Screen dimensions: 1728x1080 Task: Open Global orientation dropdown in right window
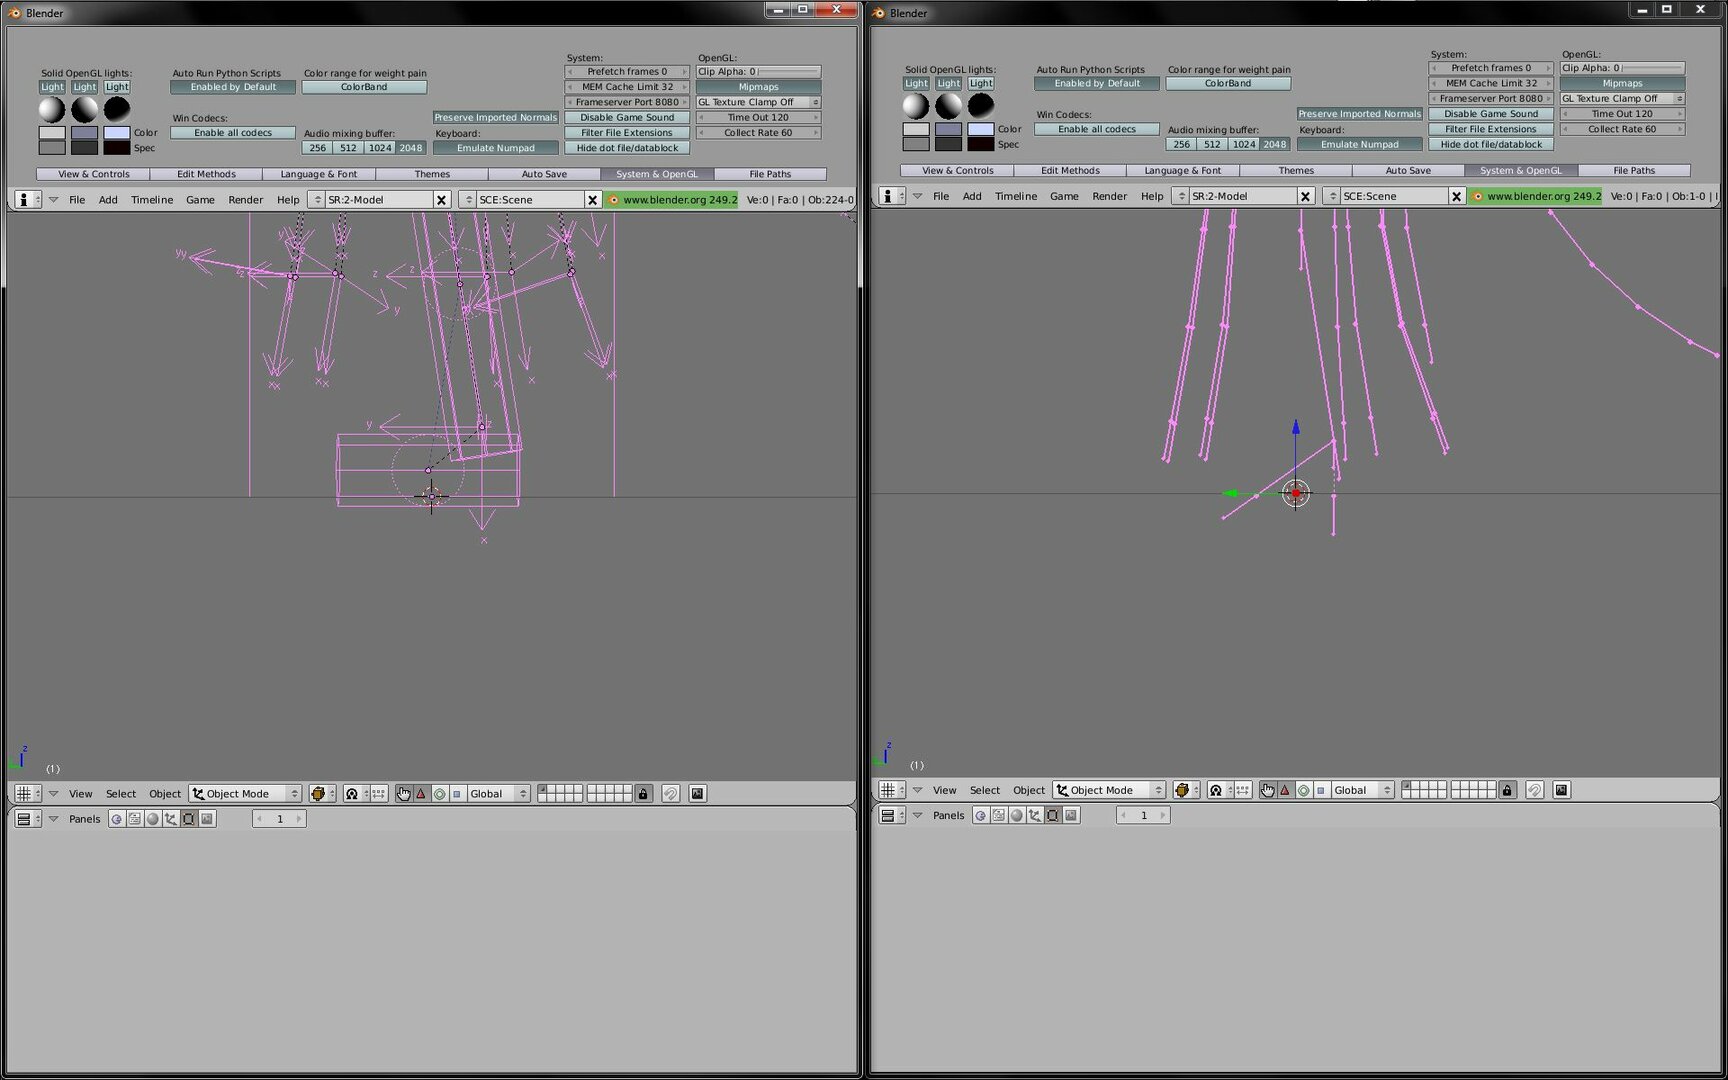point(1362,790)
